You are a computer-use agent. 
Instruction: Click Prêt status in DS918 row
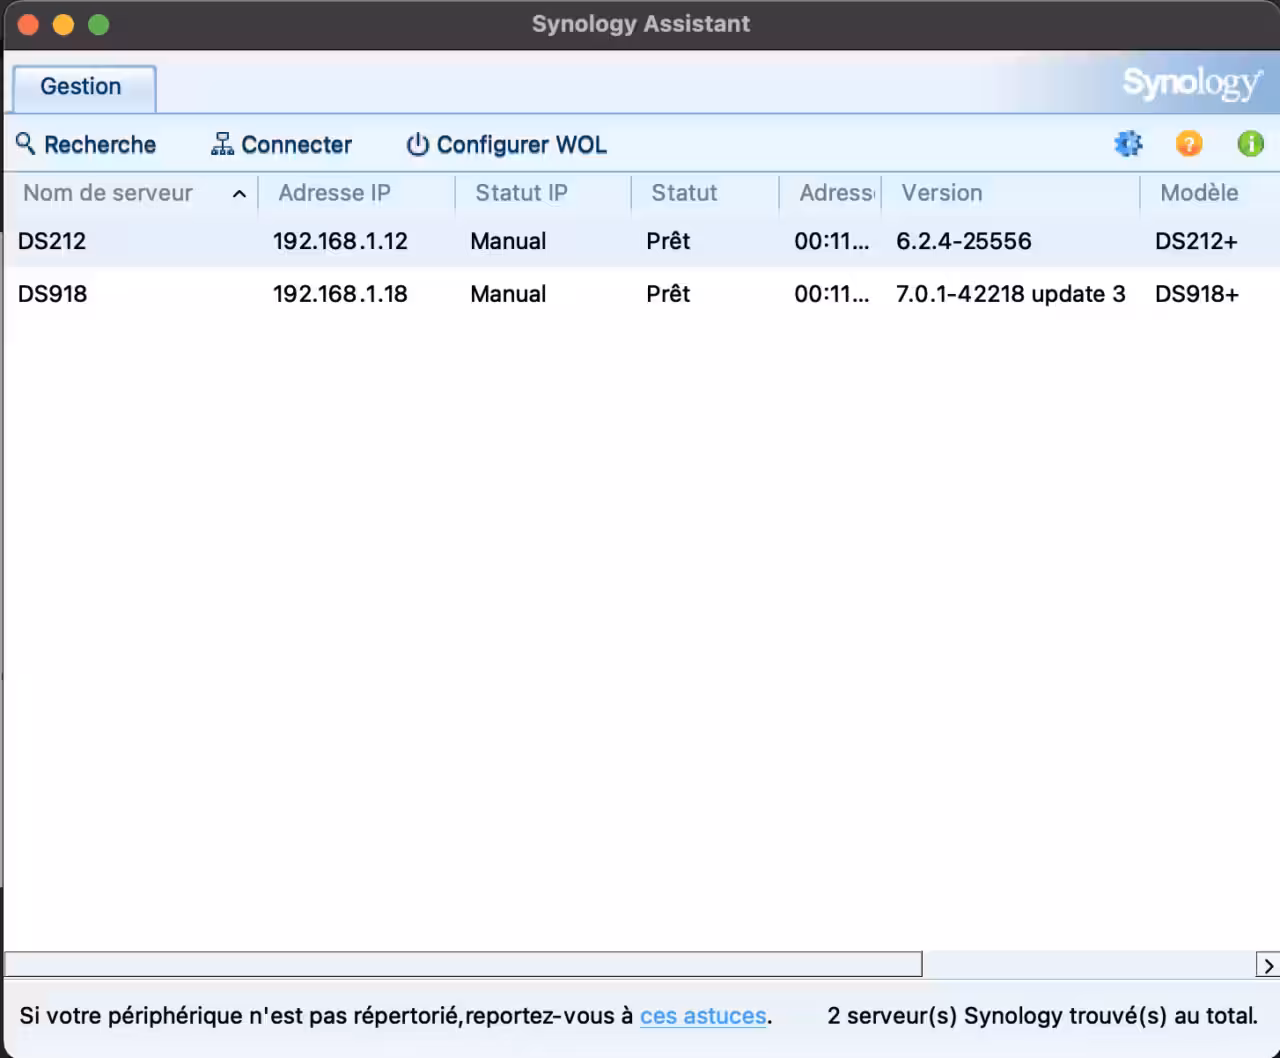click(668, 294)
